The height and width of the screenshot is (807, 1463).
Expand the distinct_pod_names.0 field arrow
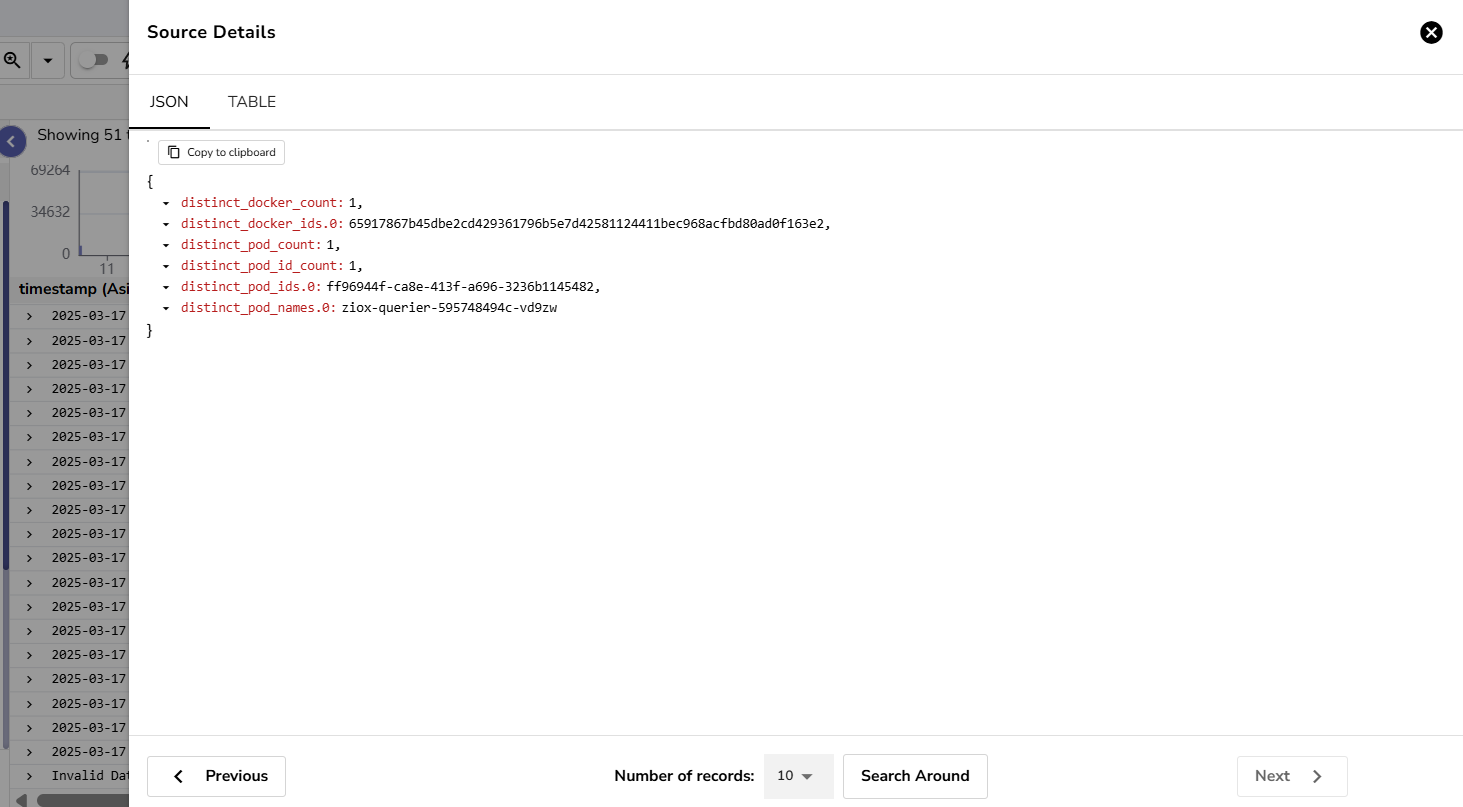pyautogui.click(x=166, y=307)
